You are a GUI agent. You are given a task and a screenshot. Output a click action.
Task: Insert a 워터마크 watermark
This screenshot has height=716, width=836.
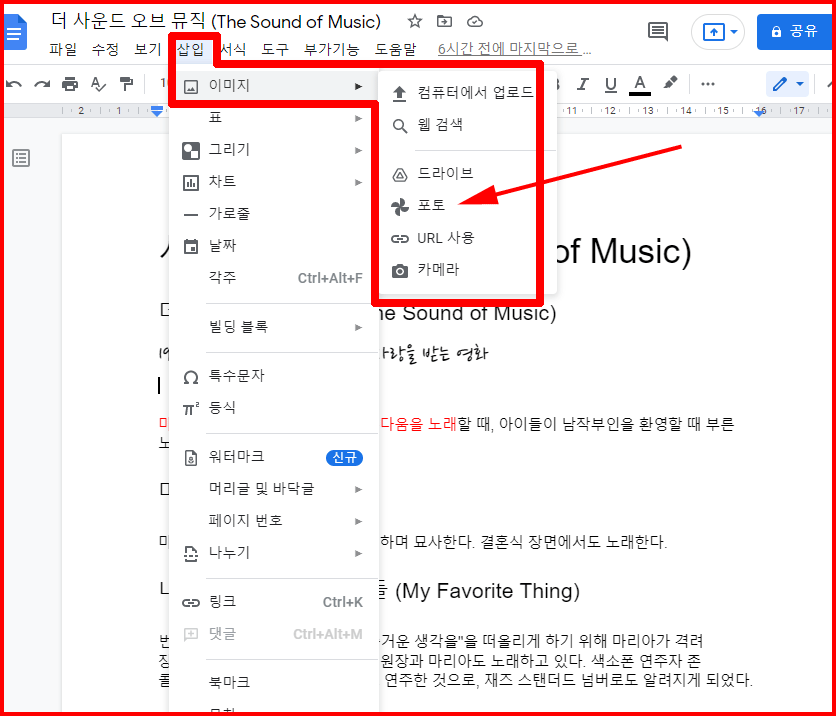(x=274, y=457)
